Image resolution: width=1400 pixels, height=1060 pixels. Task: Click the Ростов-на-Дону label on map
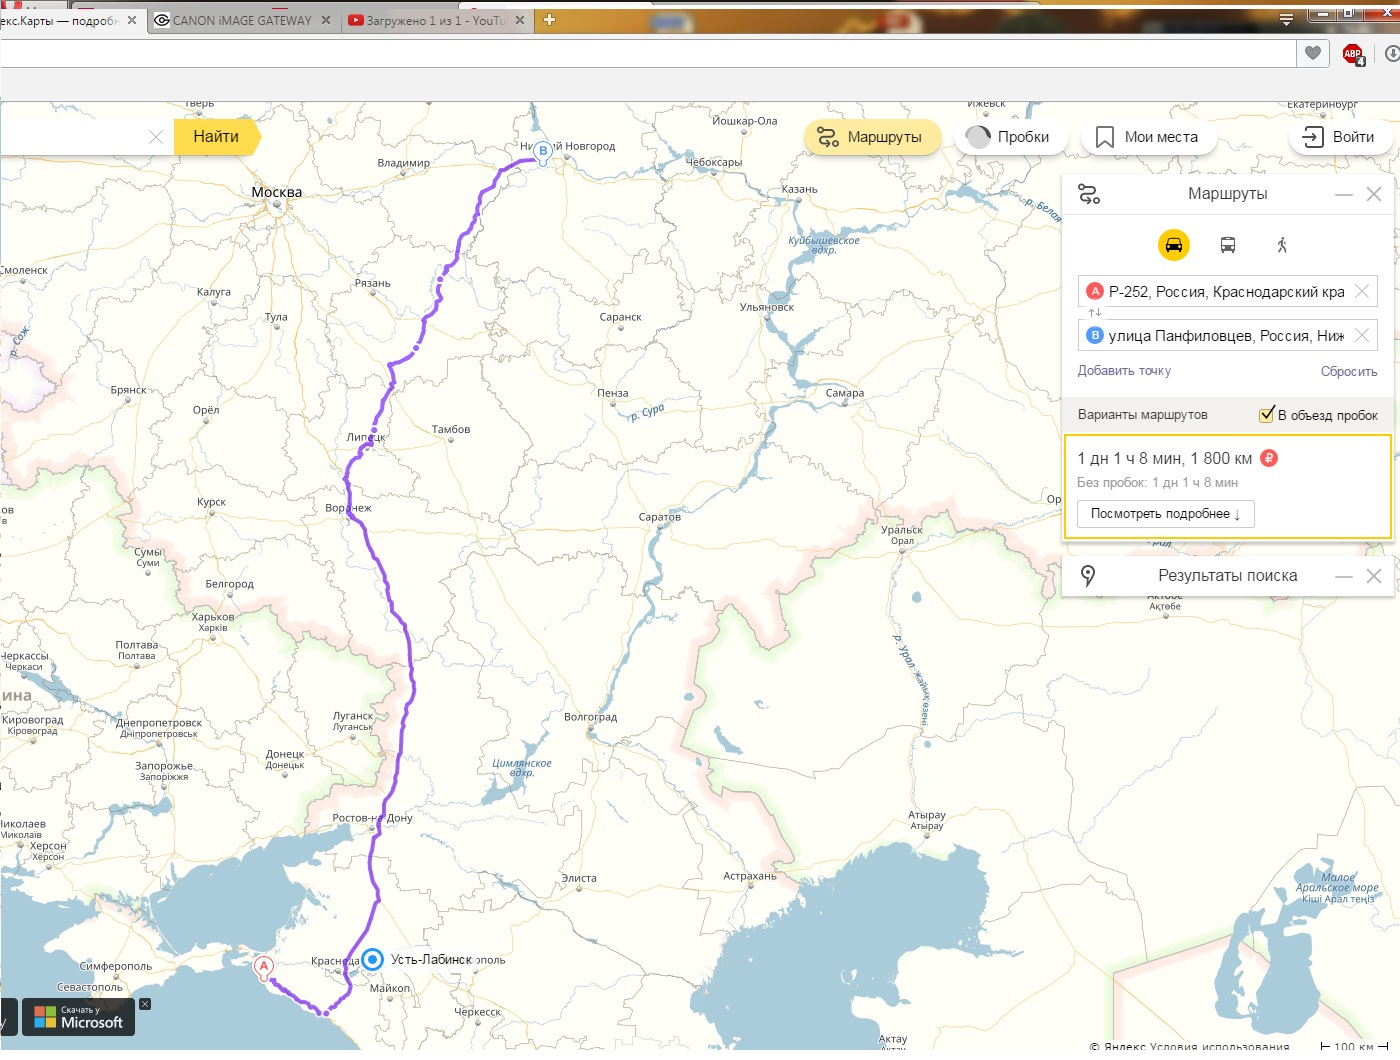point(373,818)
